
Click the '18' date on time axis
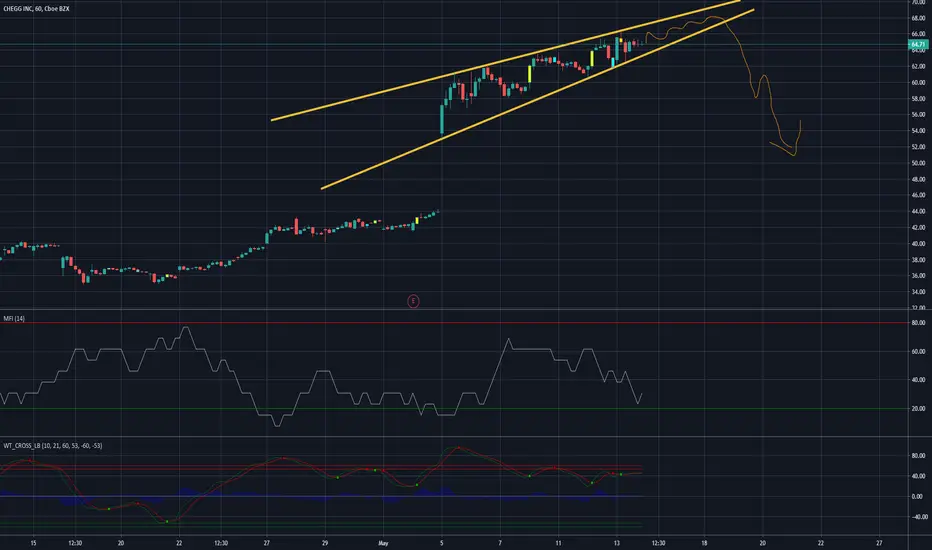click(704, 543)
